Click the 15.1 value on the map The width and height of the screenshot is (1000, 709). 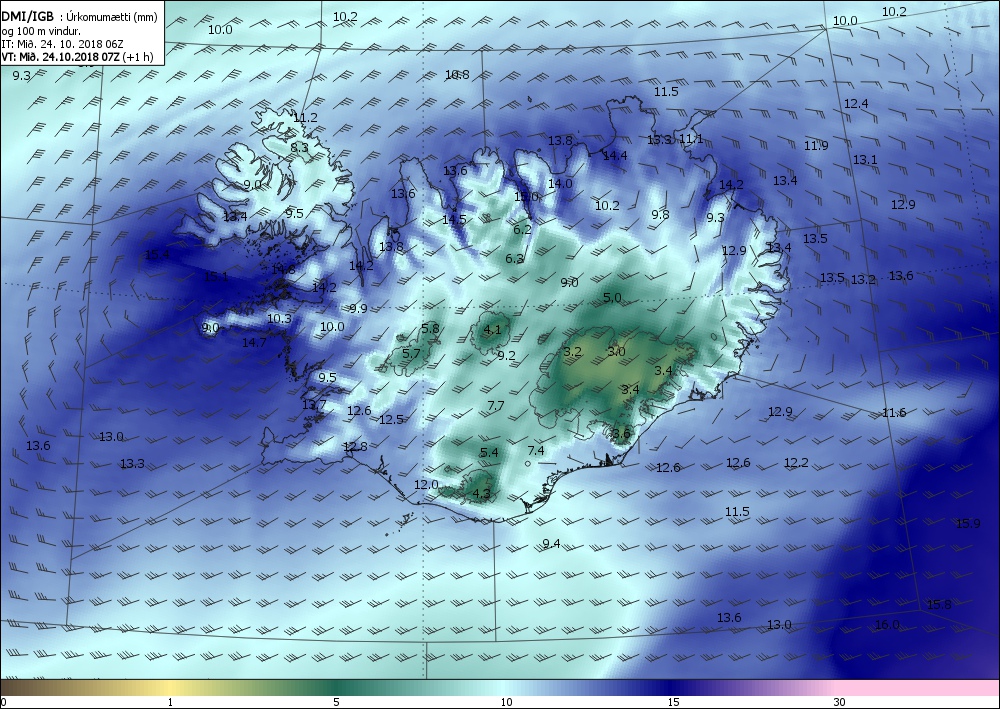tap(216, 277)
